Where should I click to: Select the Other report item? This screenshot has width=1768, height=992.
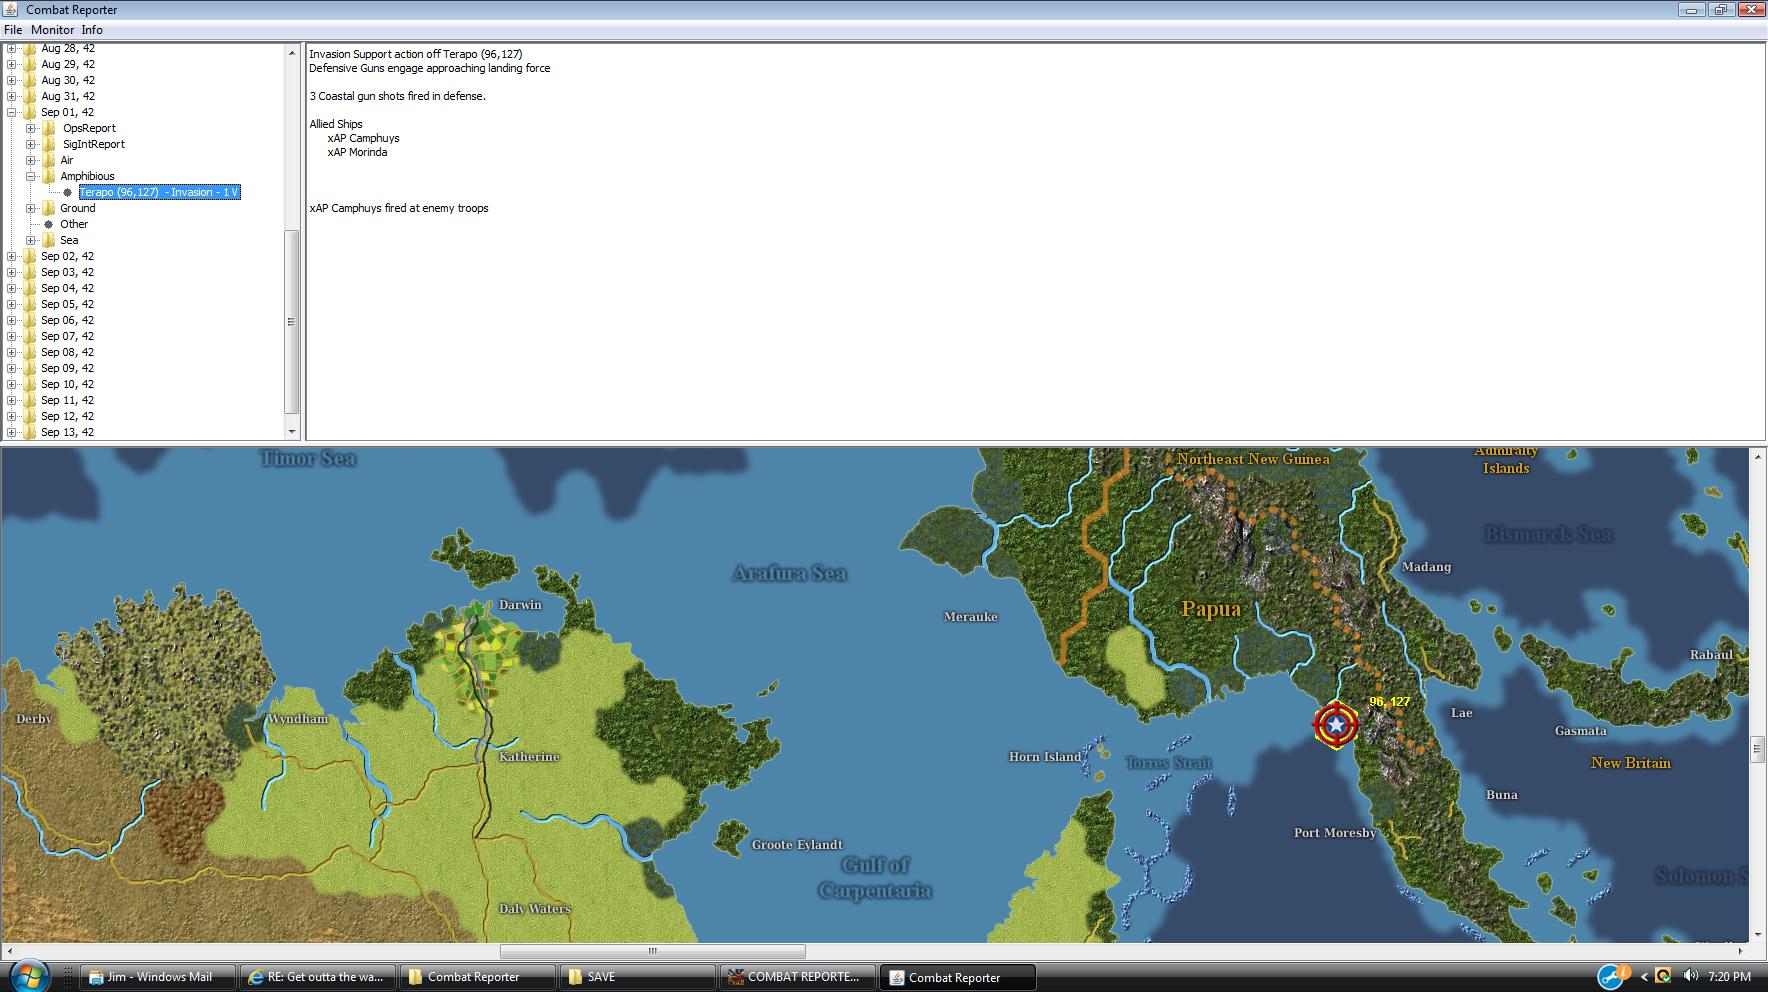[74, 224]
